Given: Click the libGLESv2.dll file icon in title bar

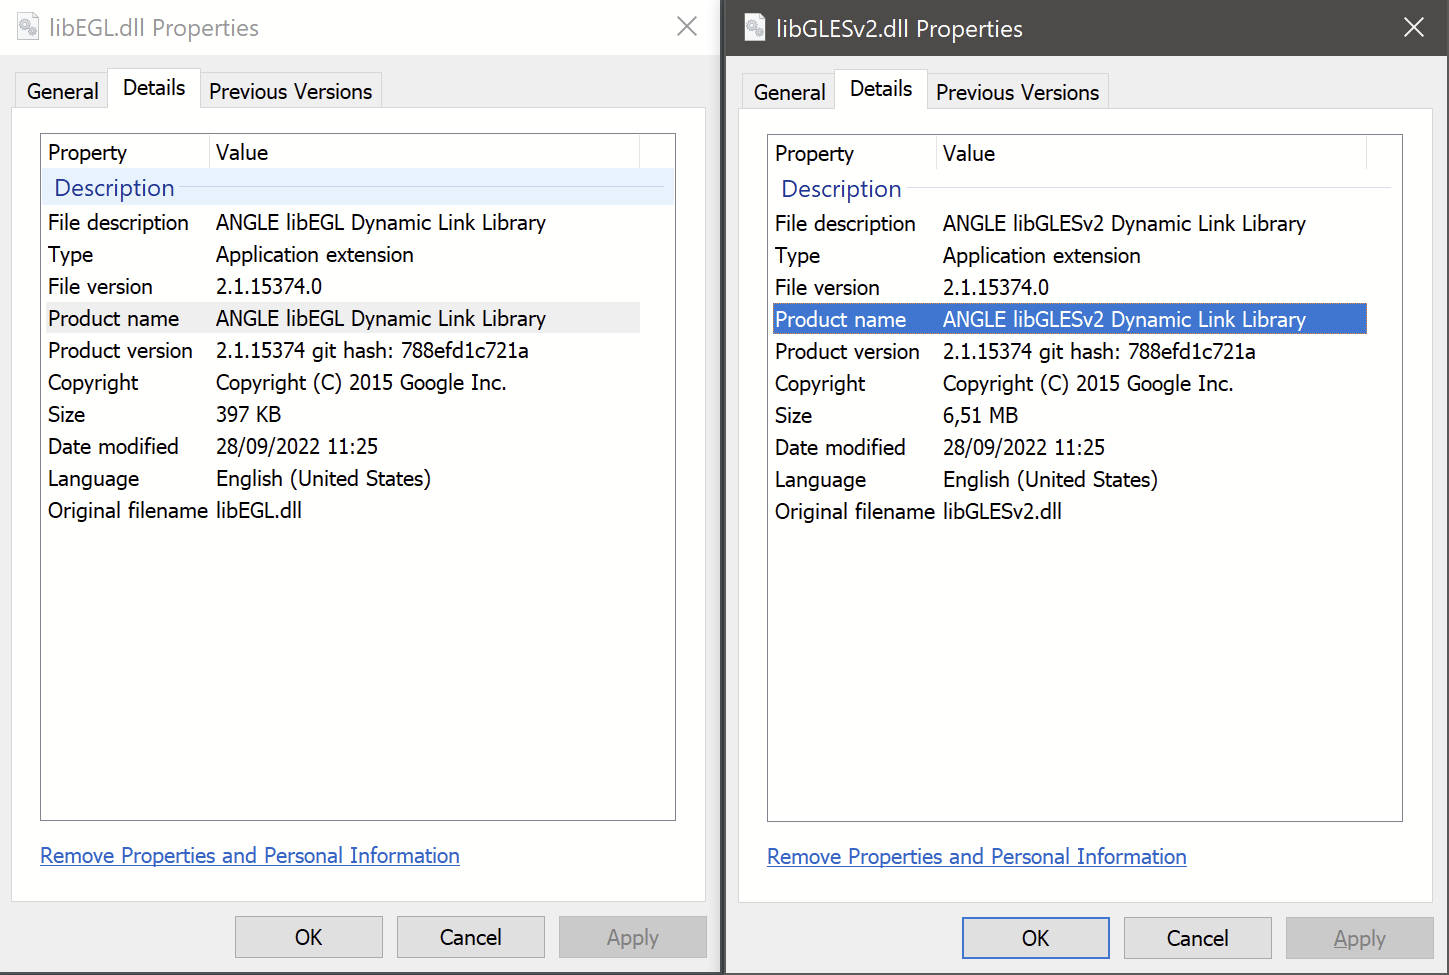Looking at the screenshot, I should pos(755,28).
